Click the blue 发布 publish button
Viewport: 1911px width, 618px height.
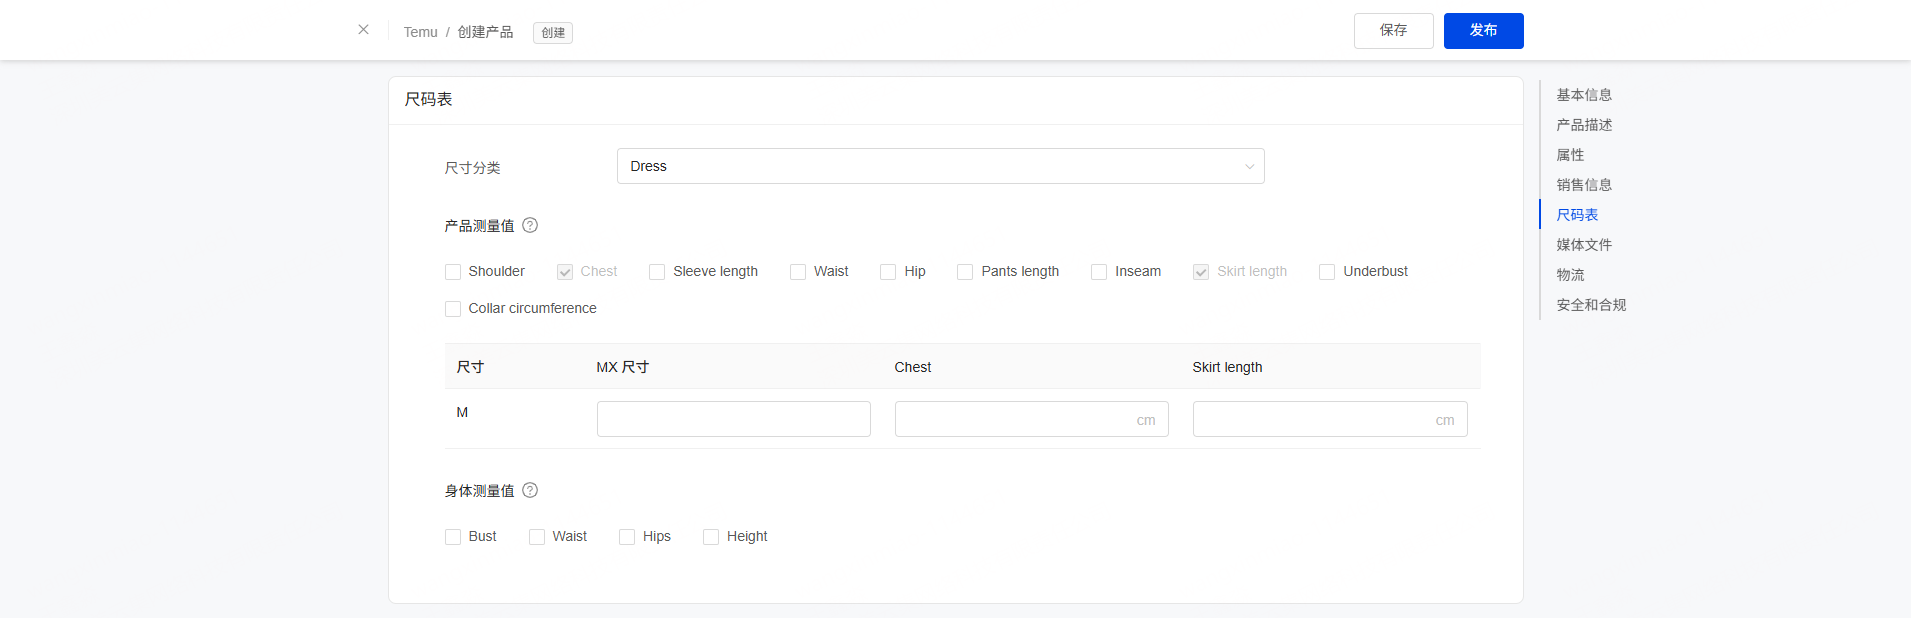coord(1483,31)
